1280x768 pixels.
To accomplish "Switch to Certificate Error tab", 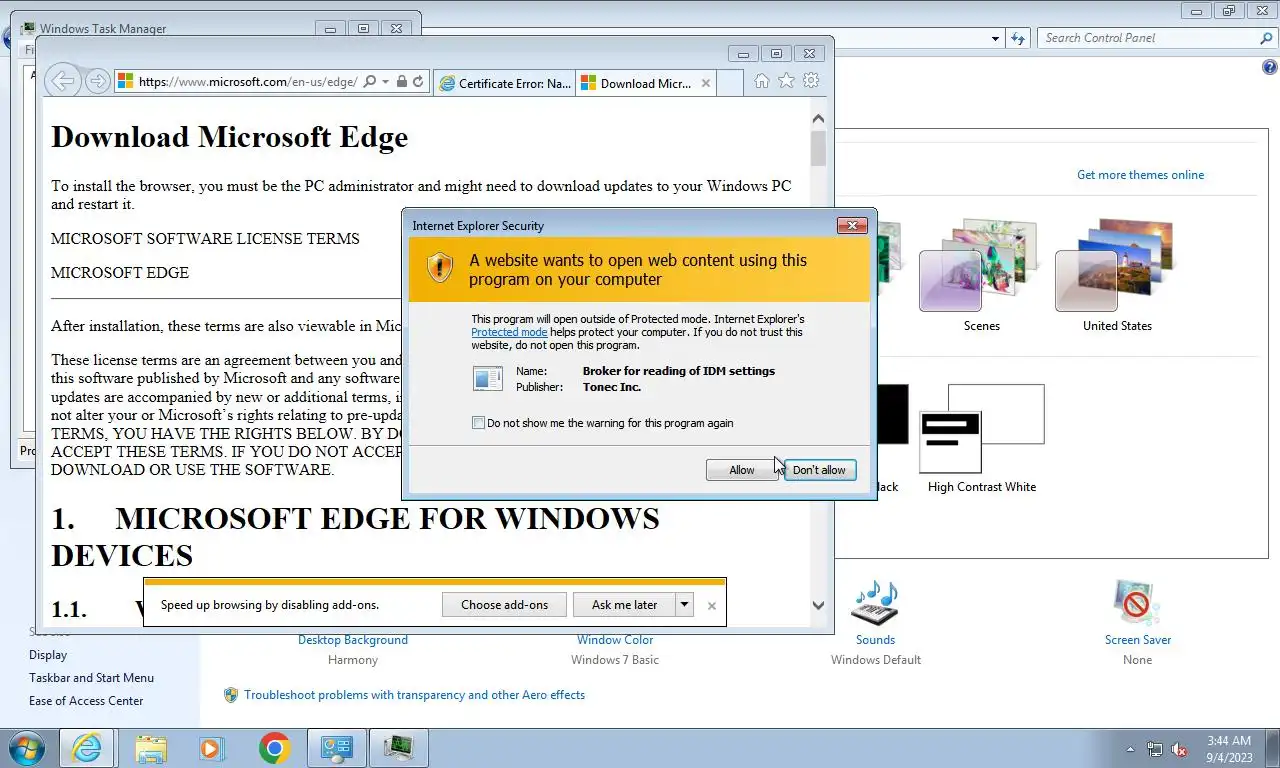I will pyautogui.click(x=505, y=83).
